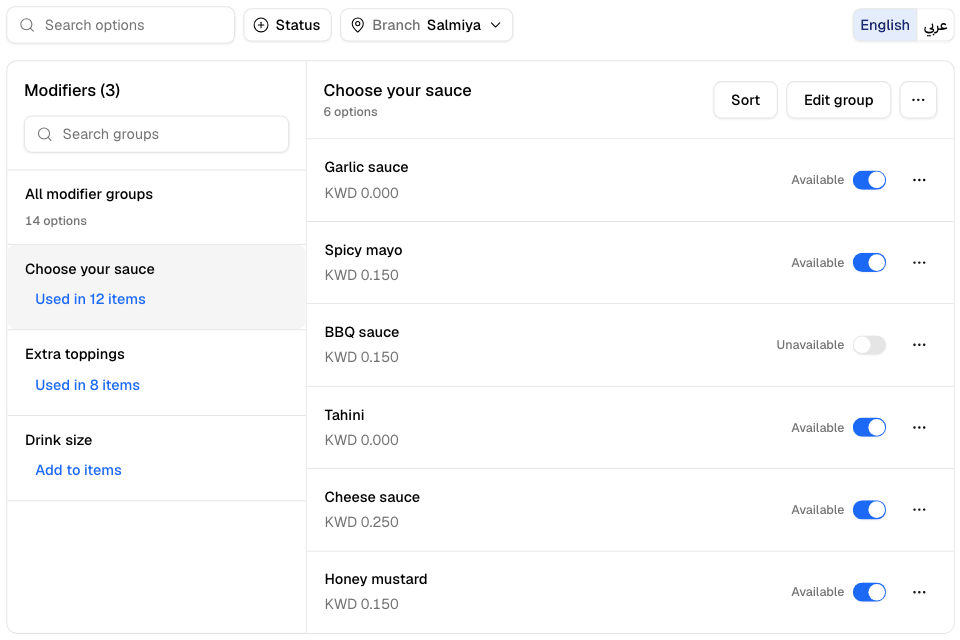Image resolution: width=960 pixels, height=640 pixels.
Task: Select the Drink size group
Action: (x=157, y=458)
